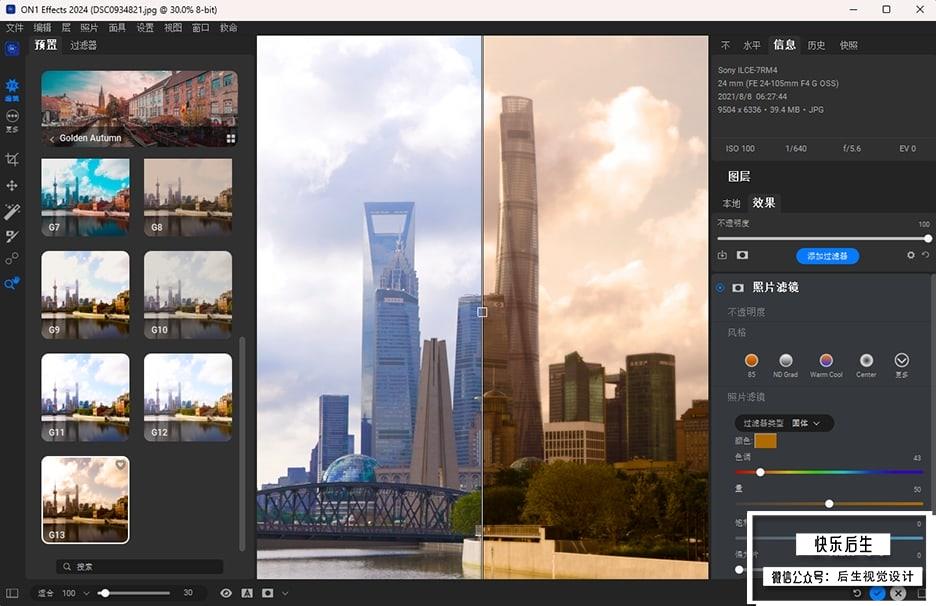936x606 pixels.
Task: Click the Effects module icon in sidebar
Action: [12, 89]
